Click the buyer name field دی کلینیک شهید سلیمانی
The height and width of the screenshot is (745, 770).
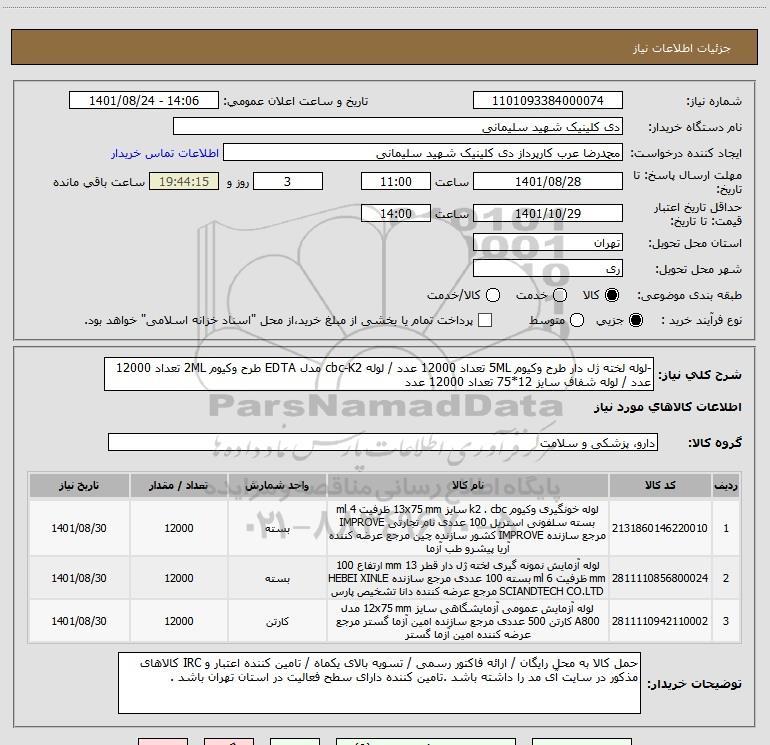click(x=398, y=127)
